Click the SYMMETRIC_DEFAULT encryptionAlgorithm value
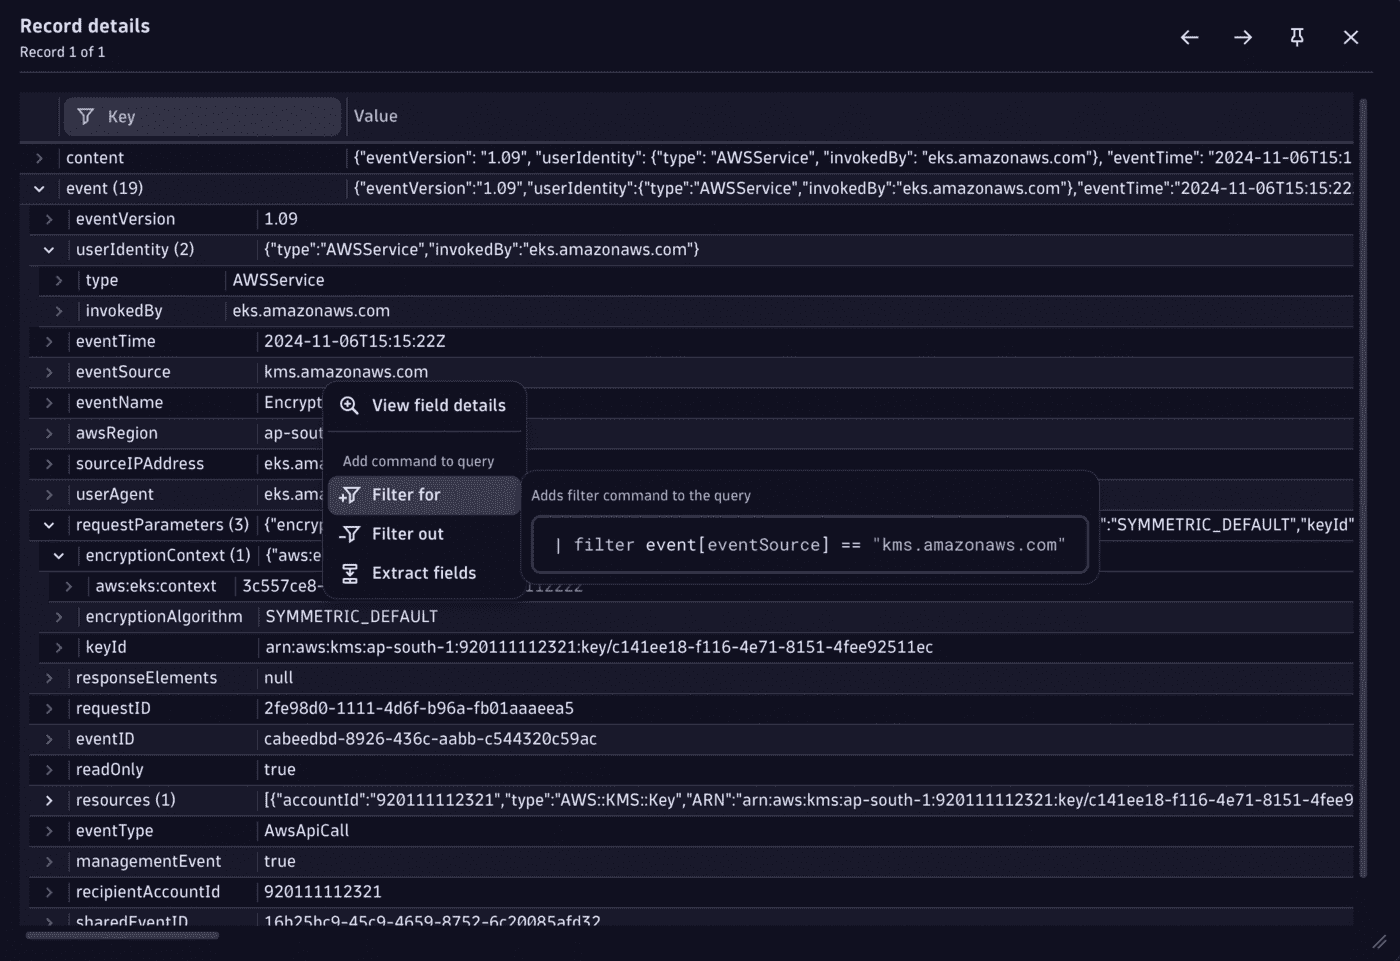 coord(352,617)
